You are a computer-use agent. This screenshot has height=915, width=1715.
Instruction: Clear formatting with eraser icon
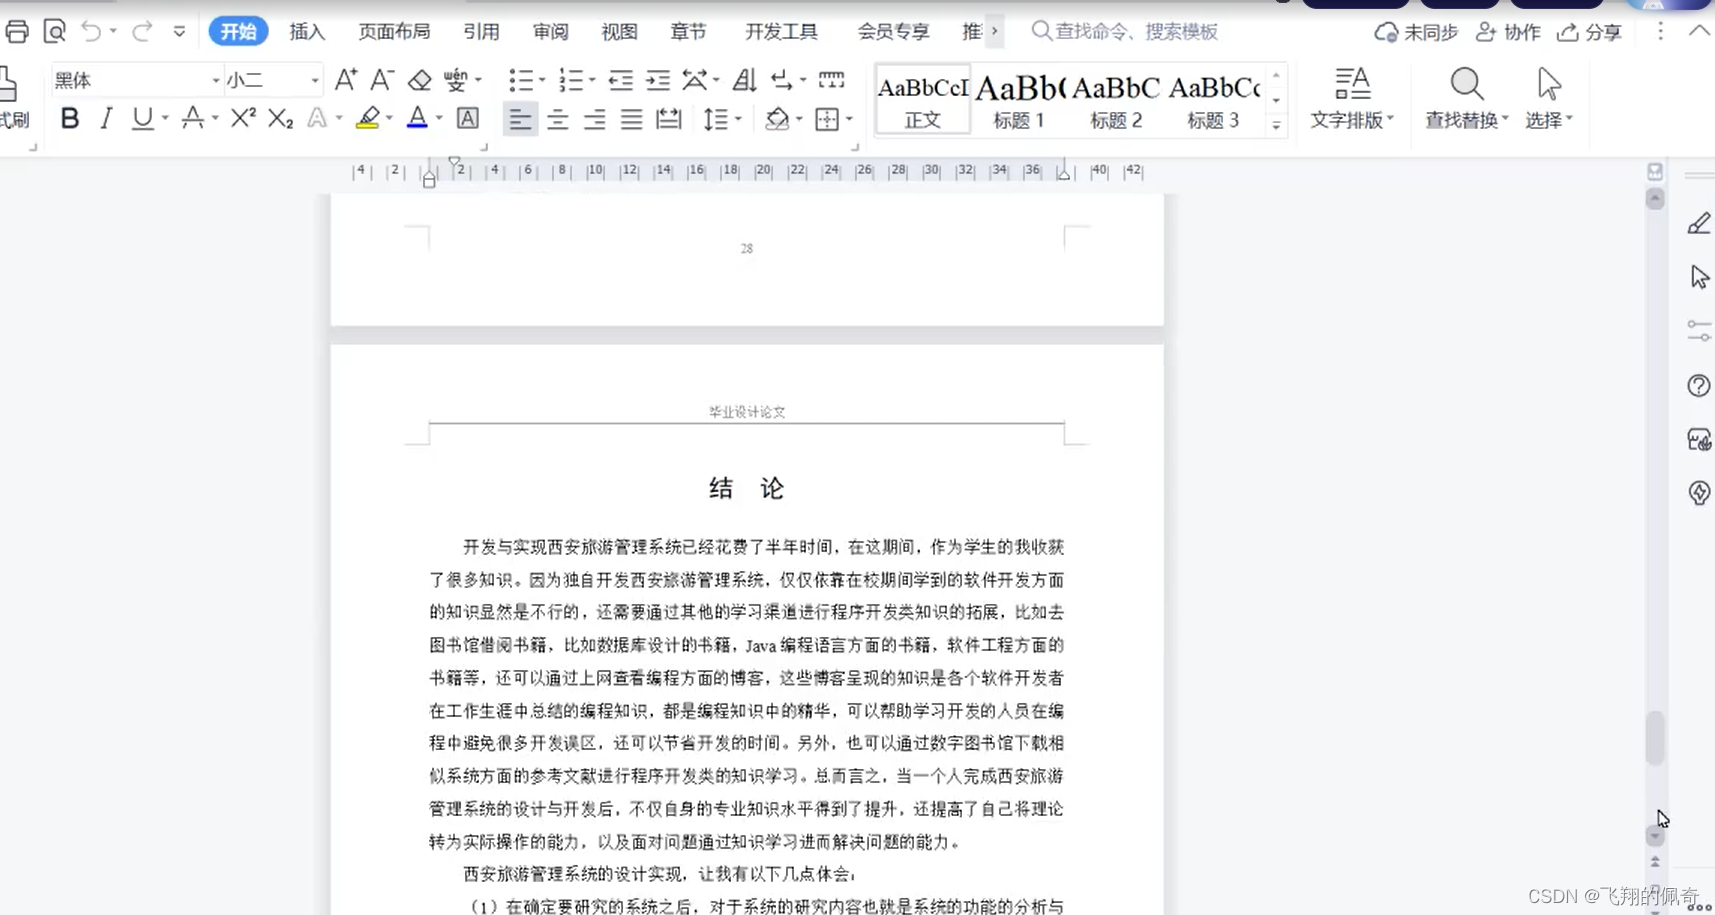pos(420,80)
